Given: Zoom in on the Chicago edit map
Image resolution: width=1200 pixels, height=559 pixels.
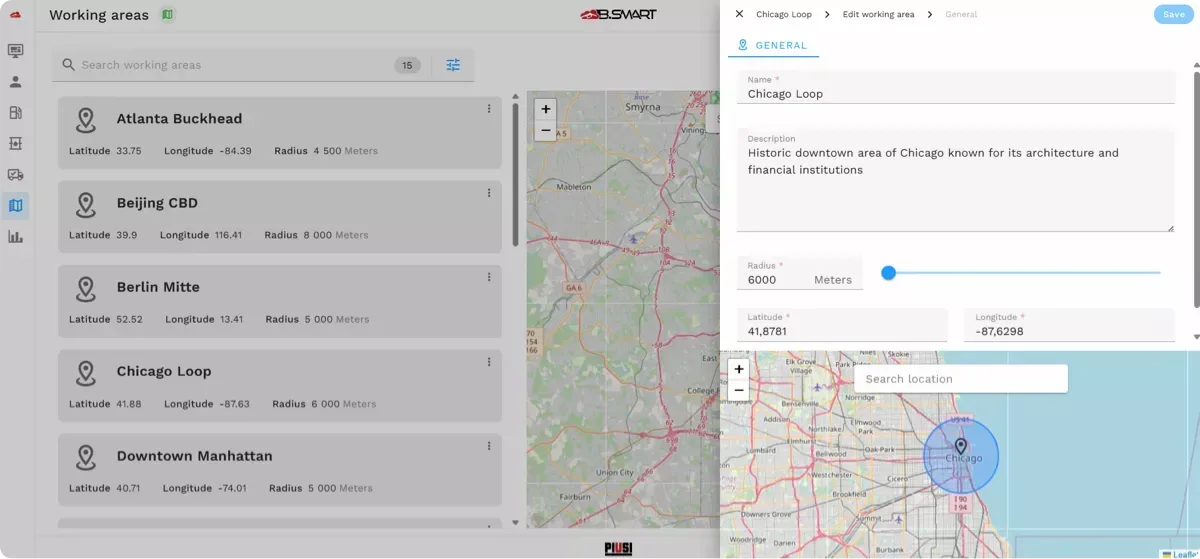Looking at the screenshot, I should tap(739, 369).
